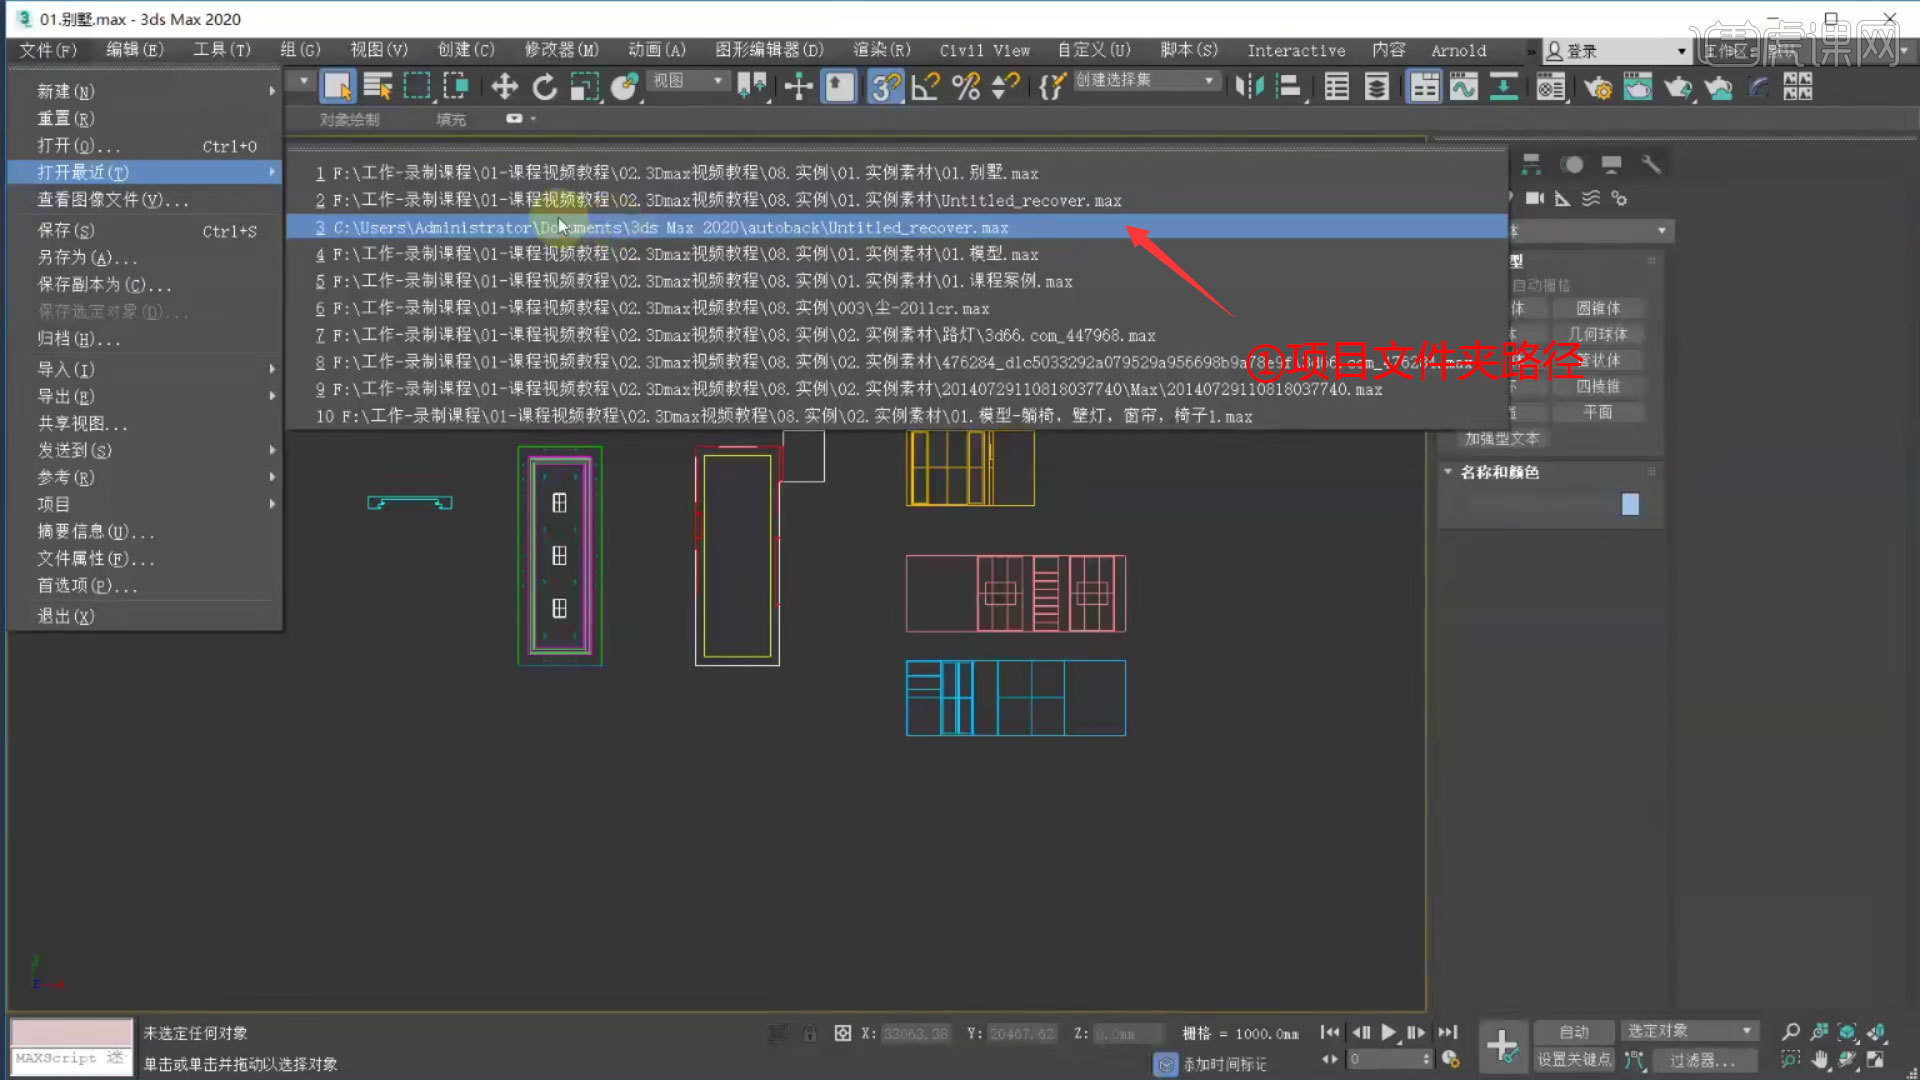Open Schematic View icon
Viewport: 1920px width, 1080px height.
(x=1504, y=87)
